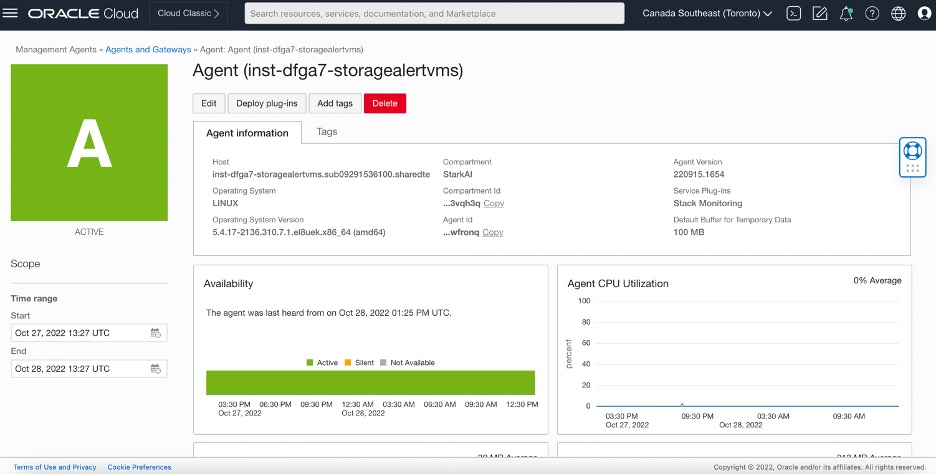Click the Add tags button

tap(335, 103)
